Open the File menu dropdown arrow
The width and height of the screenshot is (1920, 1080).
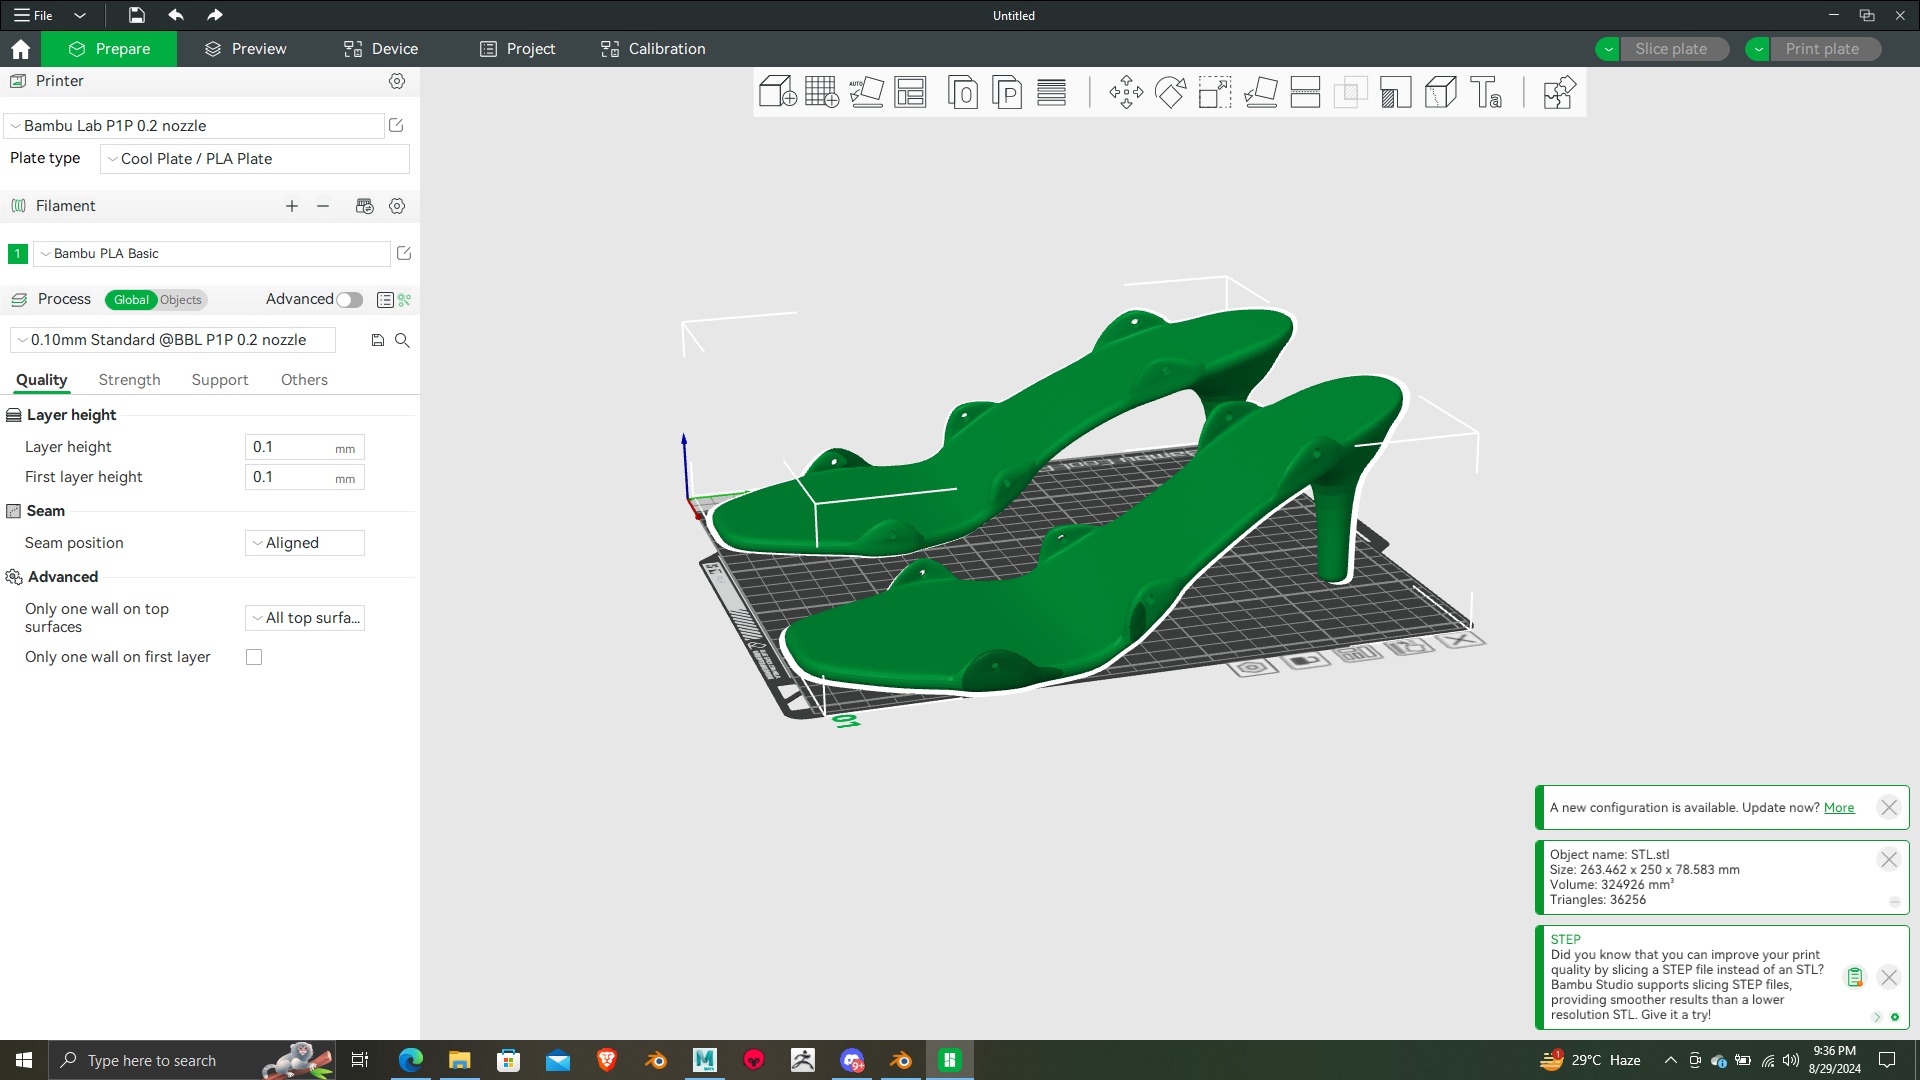point(80,16)
